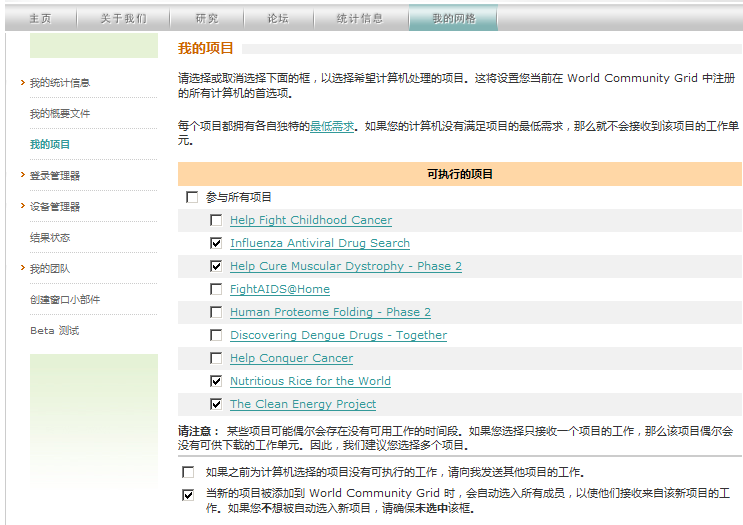Uncheck Nutritious Rice for the World
This screenshot has width=743, height=525.
click(216, 381)
